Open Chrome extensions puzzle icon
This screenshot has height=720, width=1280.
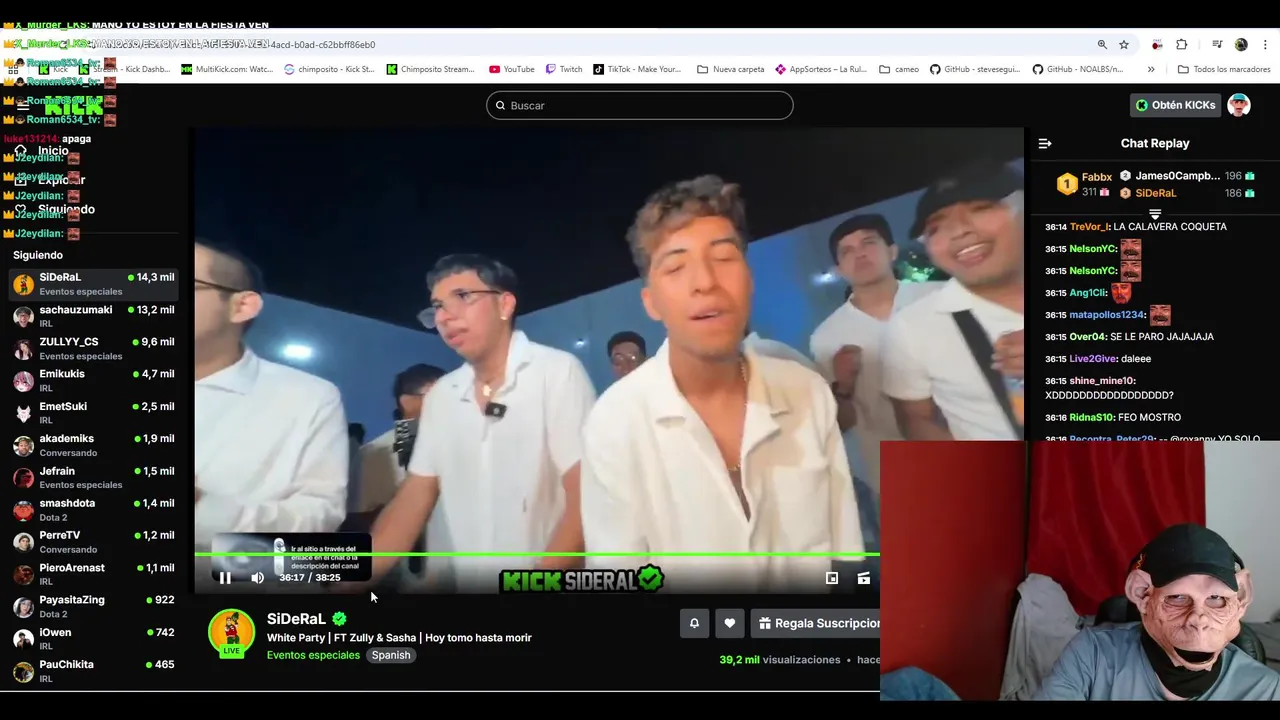1181,44
